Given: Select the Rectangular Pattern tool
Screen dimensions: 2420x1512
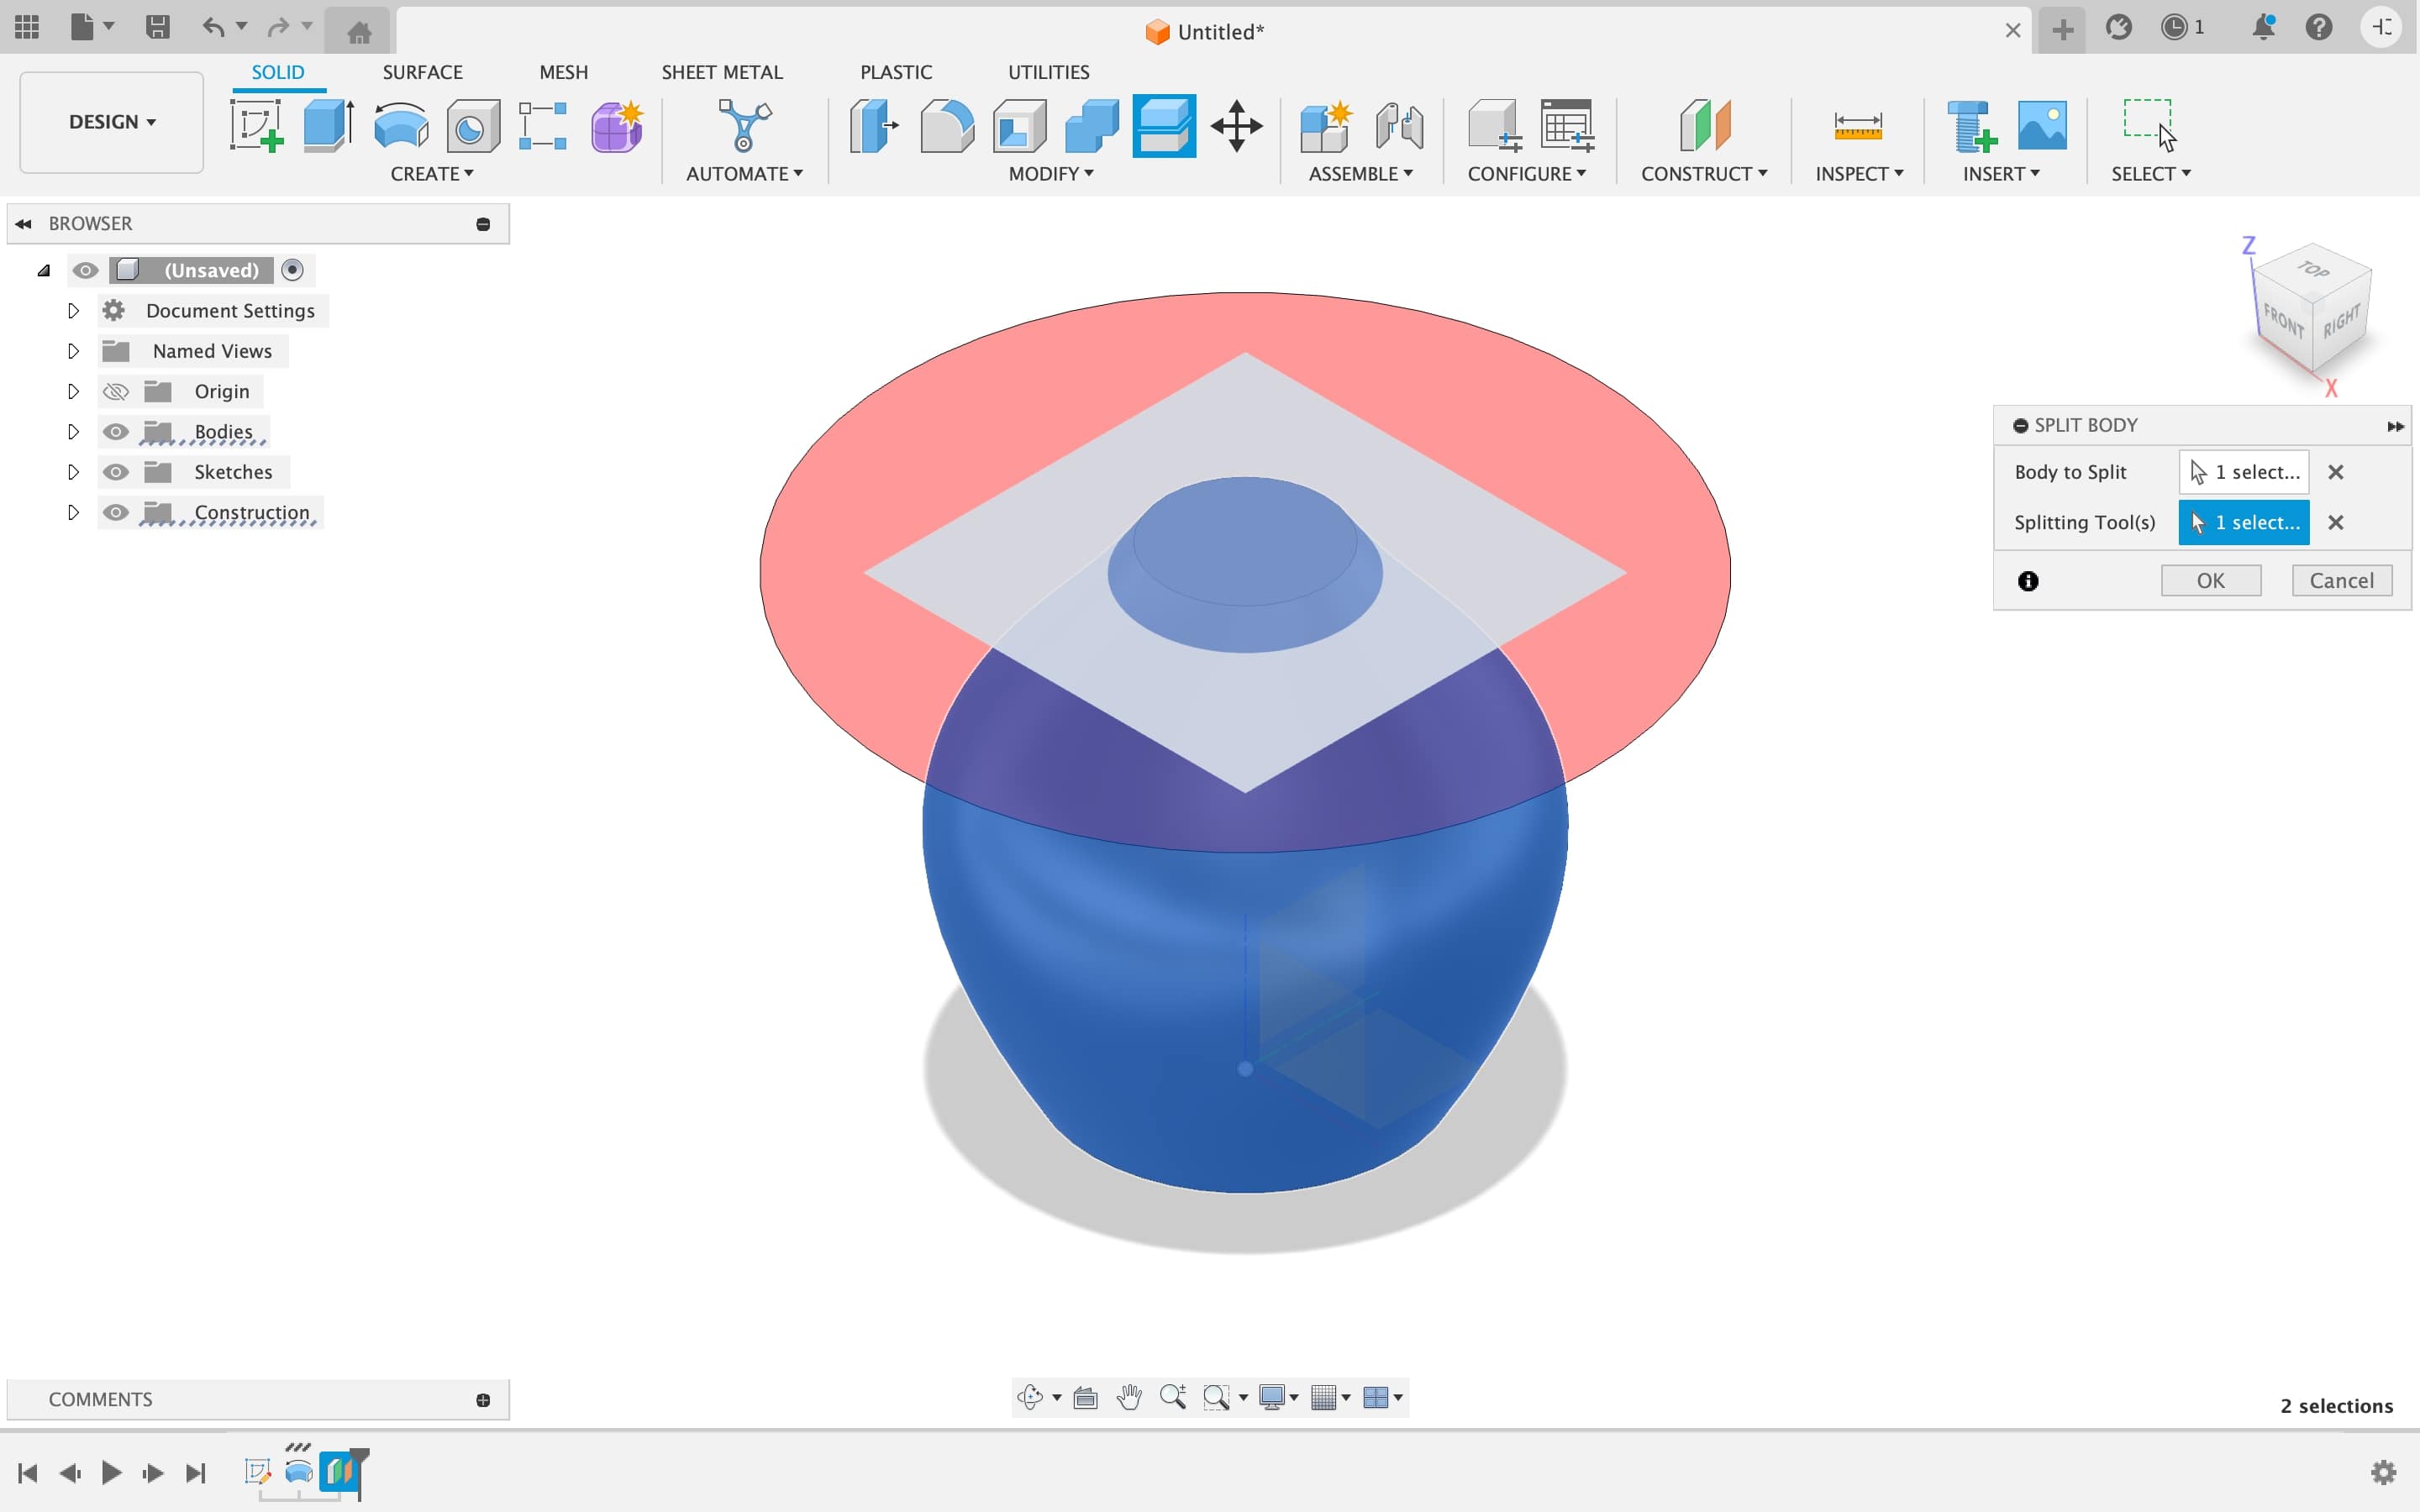Looking at the screenshot, I should point(543,126).
